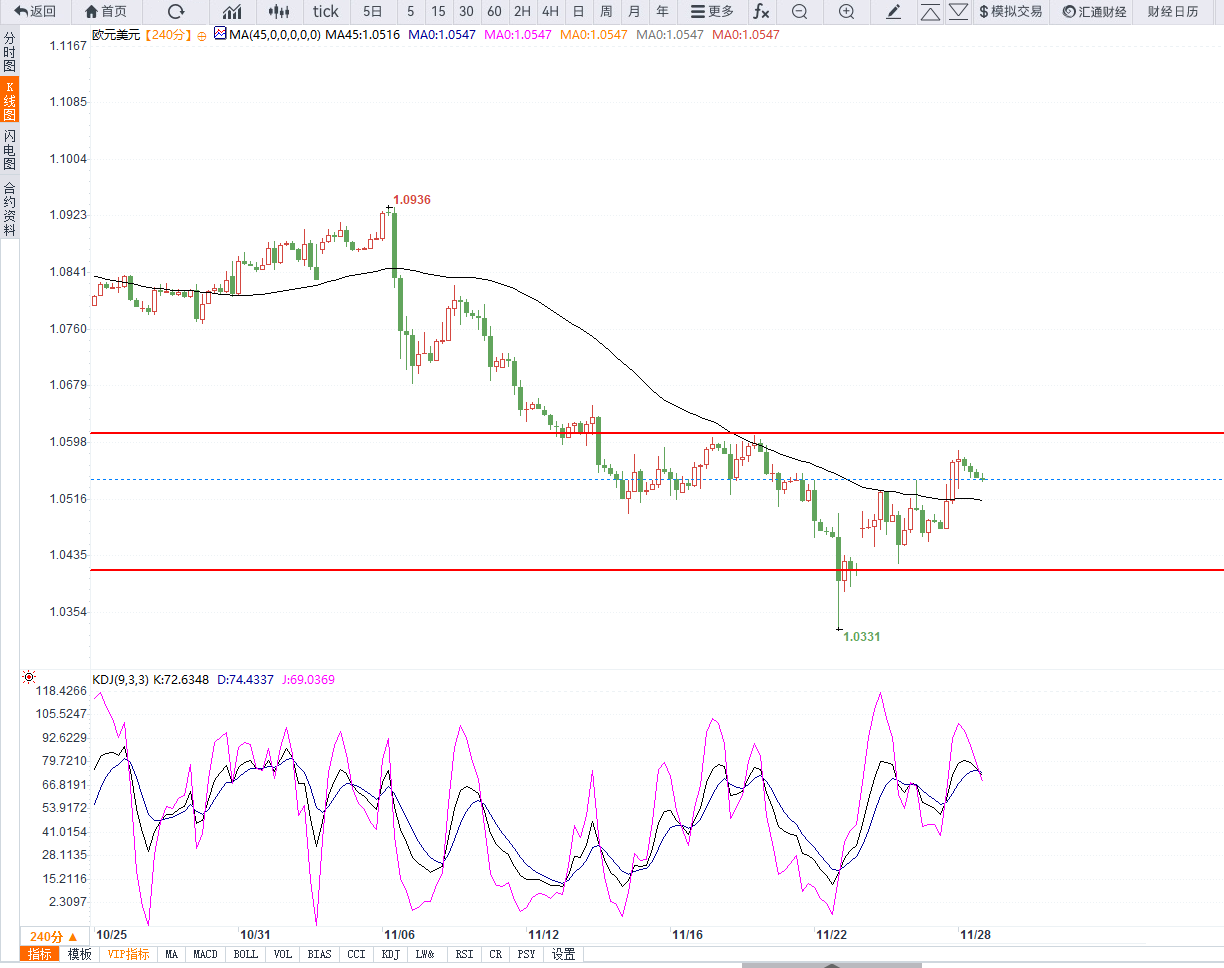
Task: Apply the KDJ indicator from bottom bar
Action: tap(390, 954)
